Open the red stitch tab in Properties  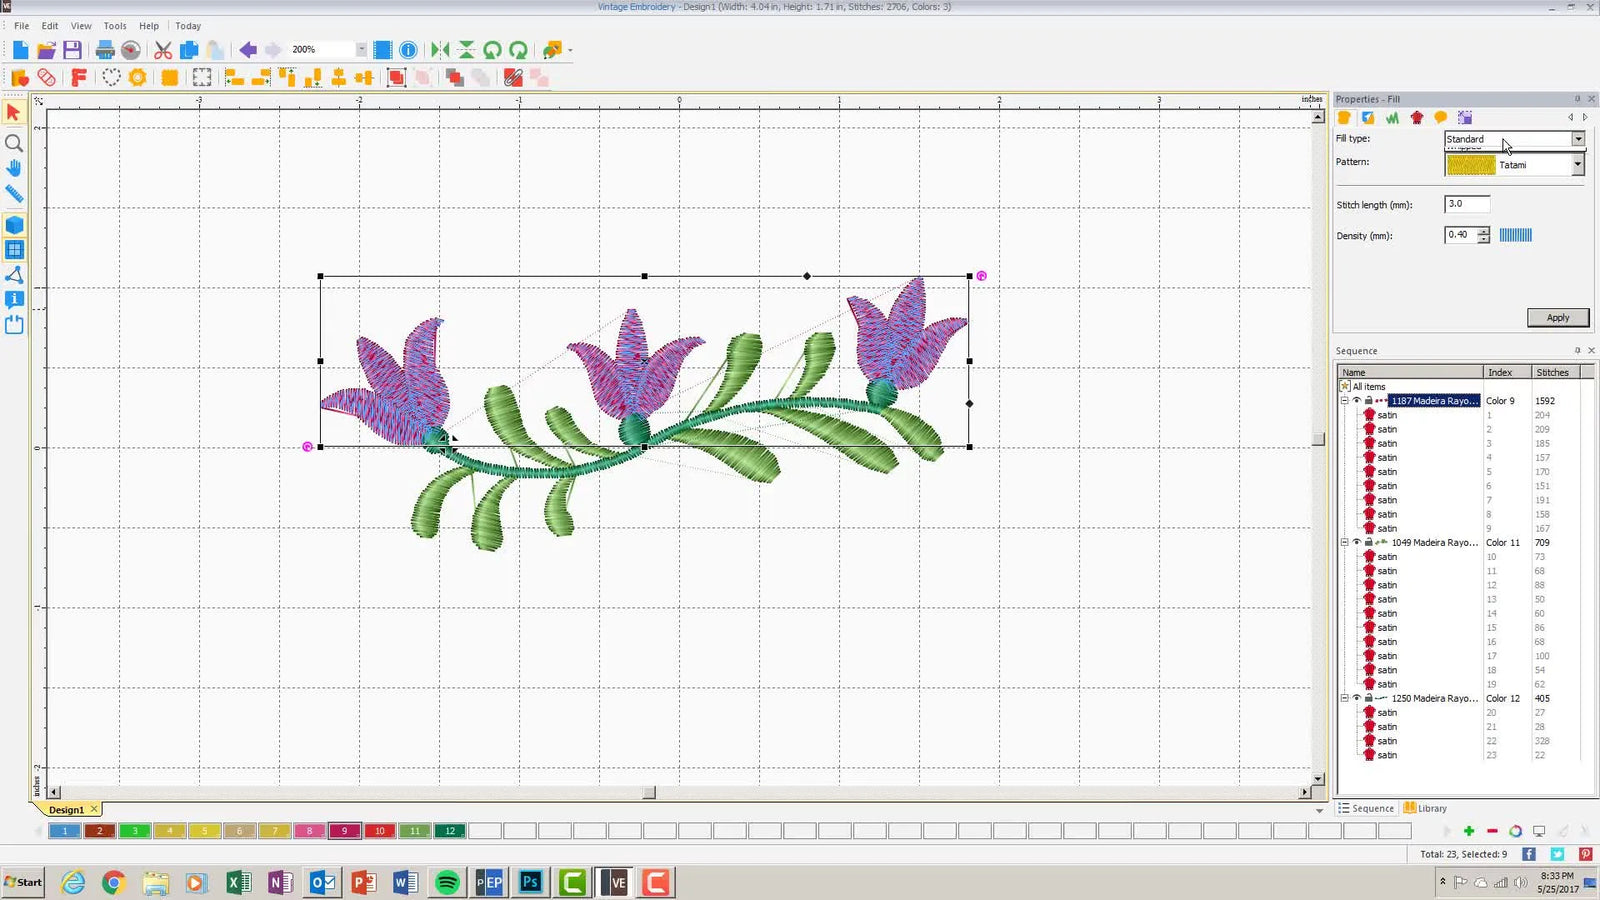1417,118
